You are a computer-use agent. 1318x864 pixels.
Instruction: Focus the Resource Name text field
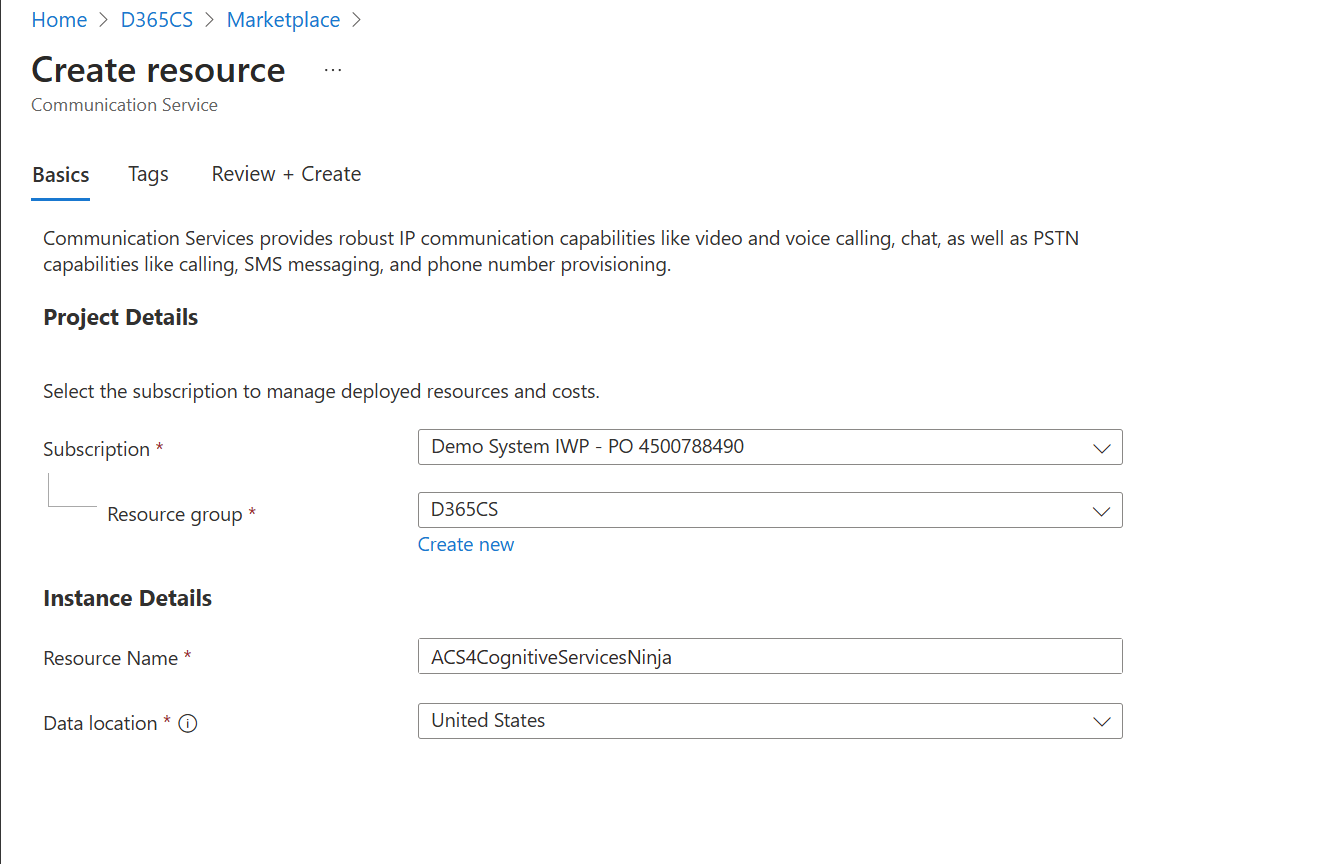(770, 657)
